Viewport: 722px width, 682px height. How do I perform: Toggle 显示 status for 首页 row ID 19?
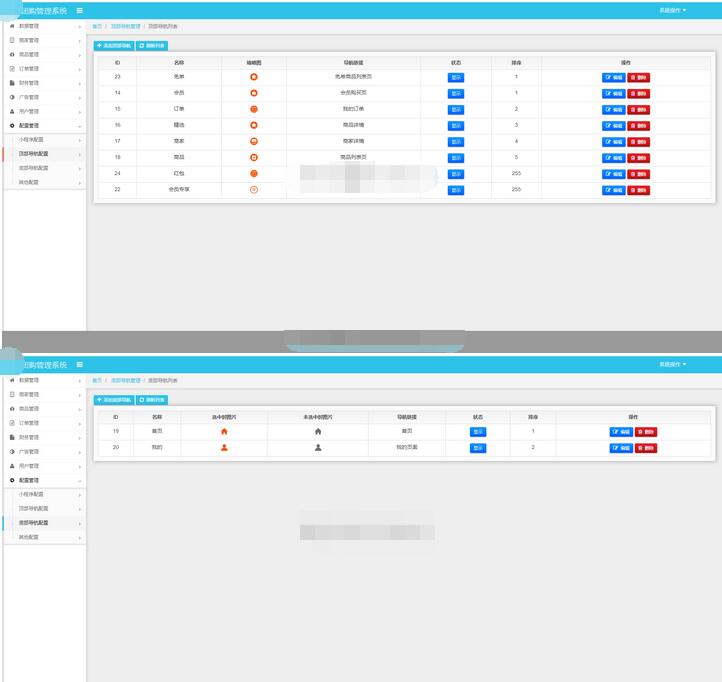point(478,432)
